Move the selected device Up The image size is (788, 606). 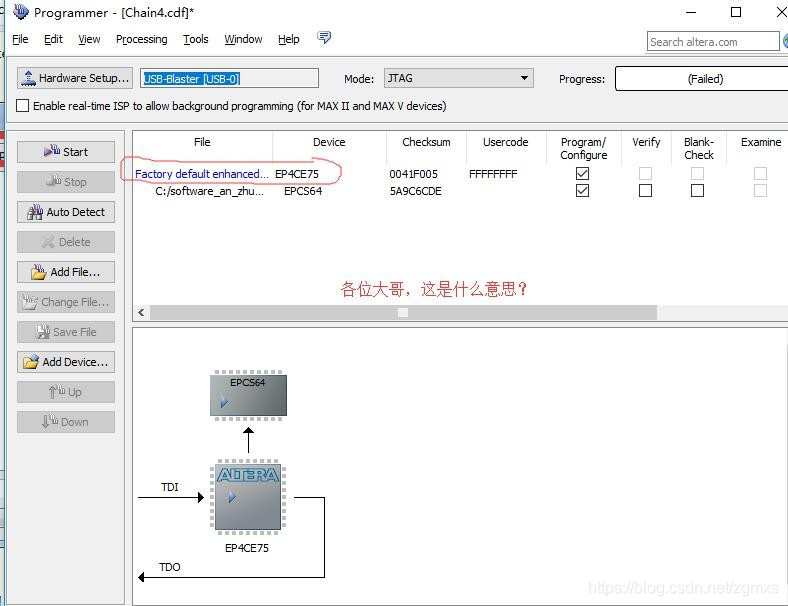tap(66, 392)
